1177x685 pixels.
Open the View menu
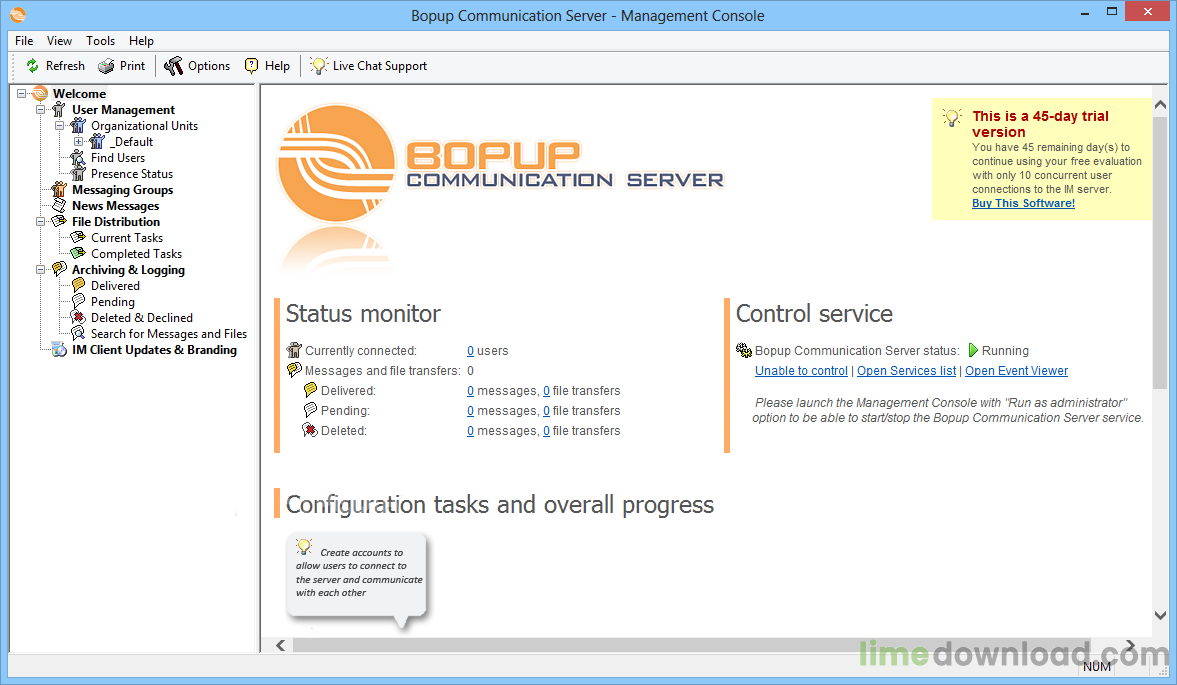[x=59, y=41]
